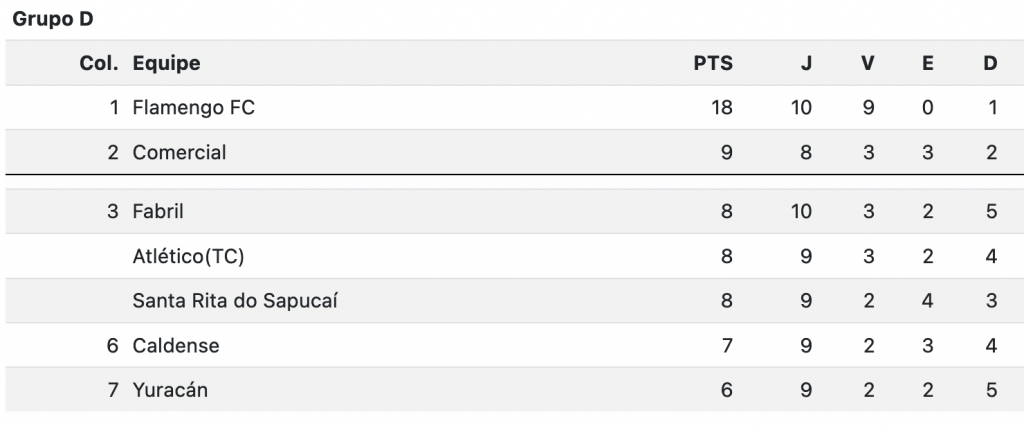The height and width of the screenshot is (428, 1024).
Task: Select Yuracán's position number 7
Action: (x=114, y=390)
